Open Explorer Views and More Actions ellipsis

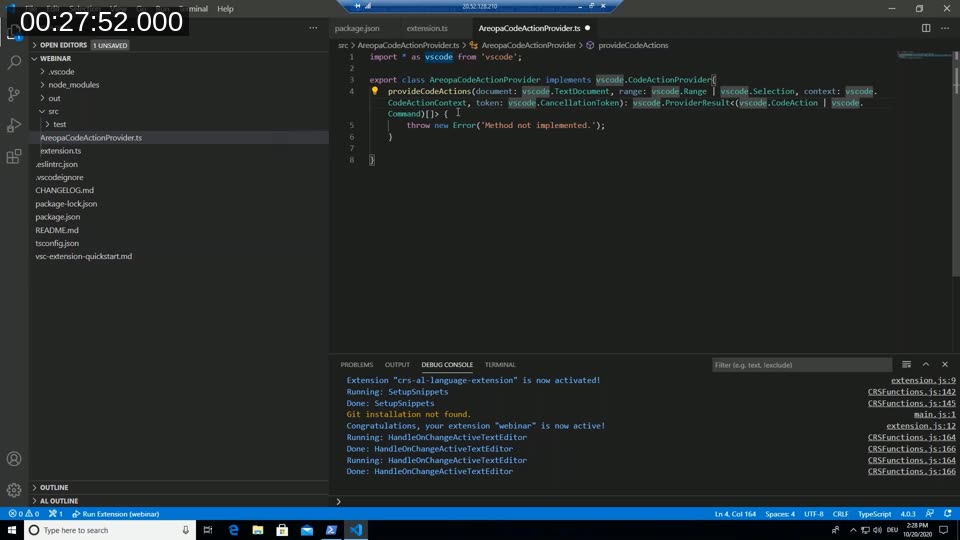313,28
